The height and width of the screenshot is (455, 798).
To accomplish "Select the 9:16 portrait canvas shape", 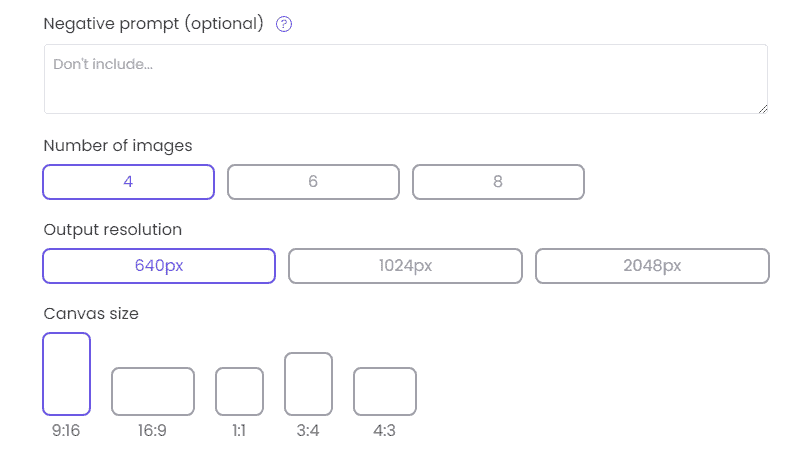I will pos(67,374).
